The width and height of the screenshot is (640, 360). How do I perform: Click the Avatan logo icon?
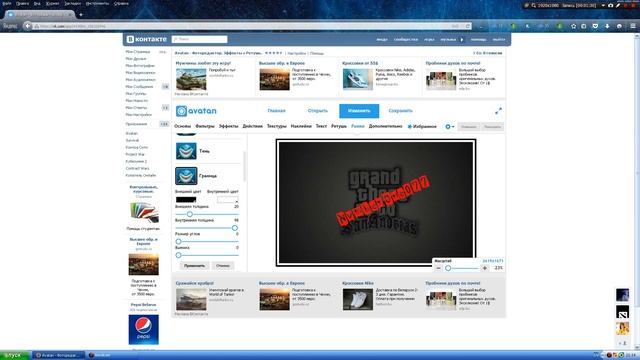point(181,111)
